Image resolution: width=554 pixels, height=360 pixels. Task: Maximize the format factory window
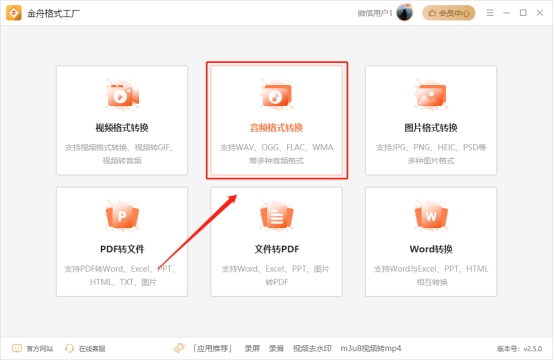pyautogui.click(x=523, y=13)
